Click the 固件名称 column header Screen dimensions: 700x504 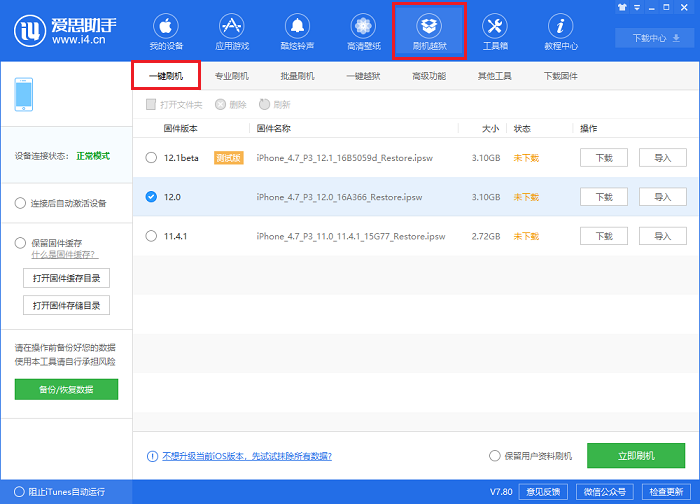(274, 129)
